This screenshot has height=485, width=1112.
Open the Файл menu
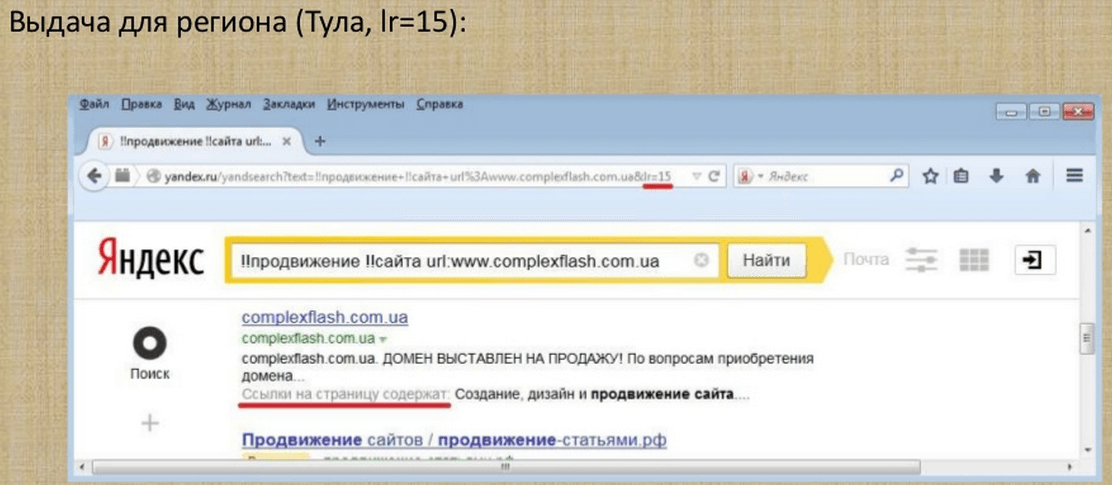[x=94, y=105]
